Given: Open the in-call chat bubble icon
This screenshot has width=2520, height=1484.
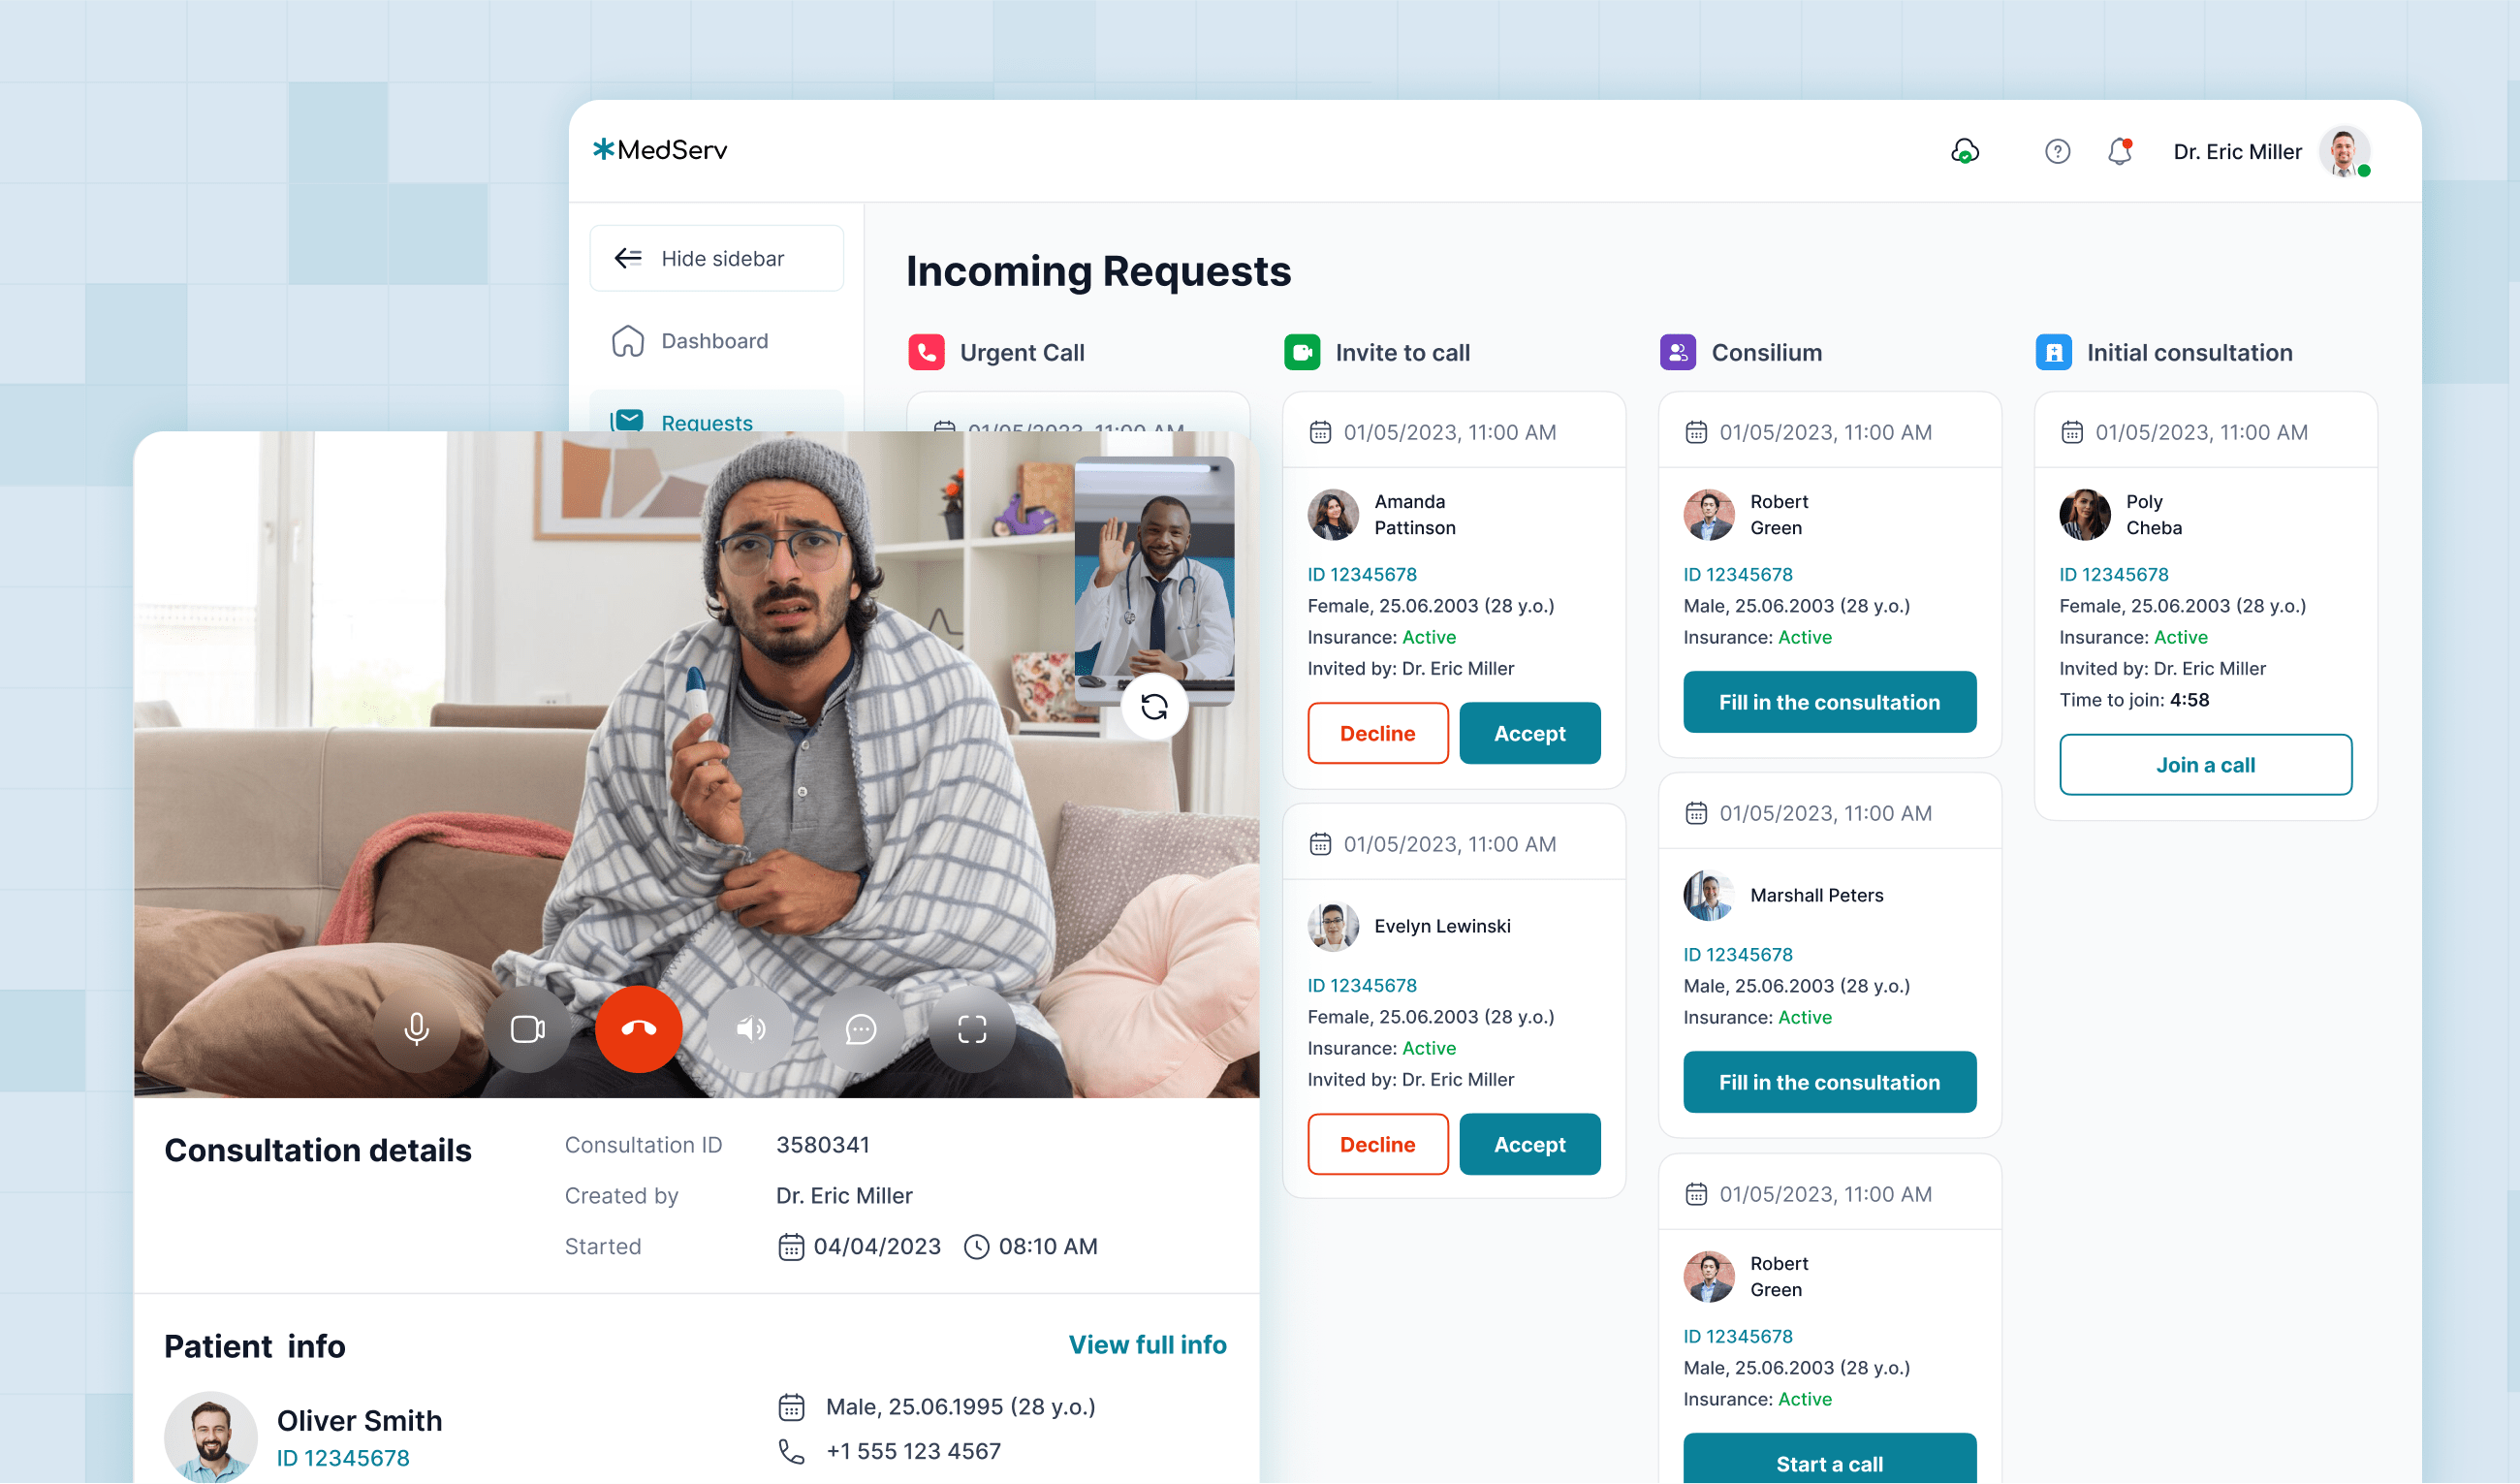Looking at the screenshot, I should pyautogui.click(x=861, y=1029).
